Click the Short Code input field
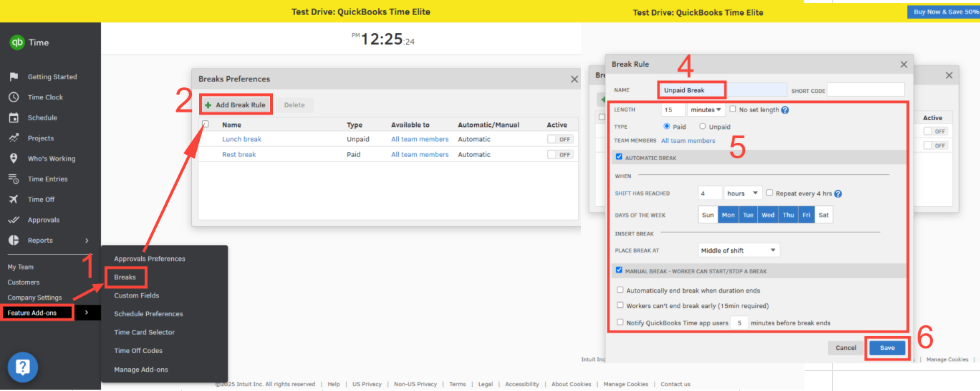This screenshot has width=980, height=391. pyautogui.click(x=866, y=90)
